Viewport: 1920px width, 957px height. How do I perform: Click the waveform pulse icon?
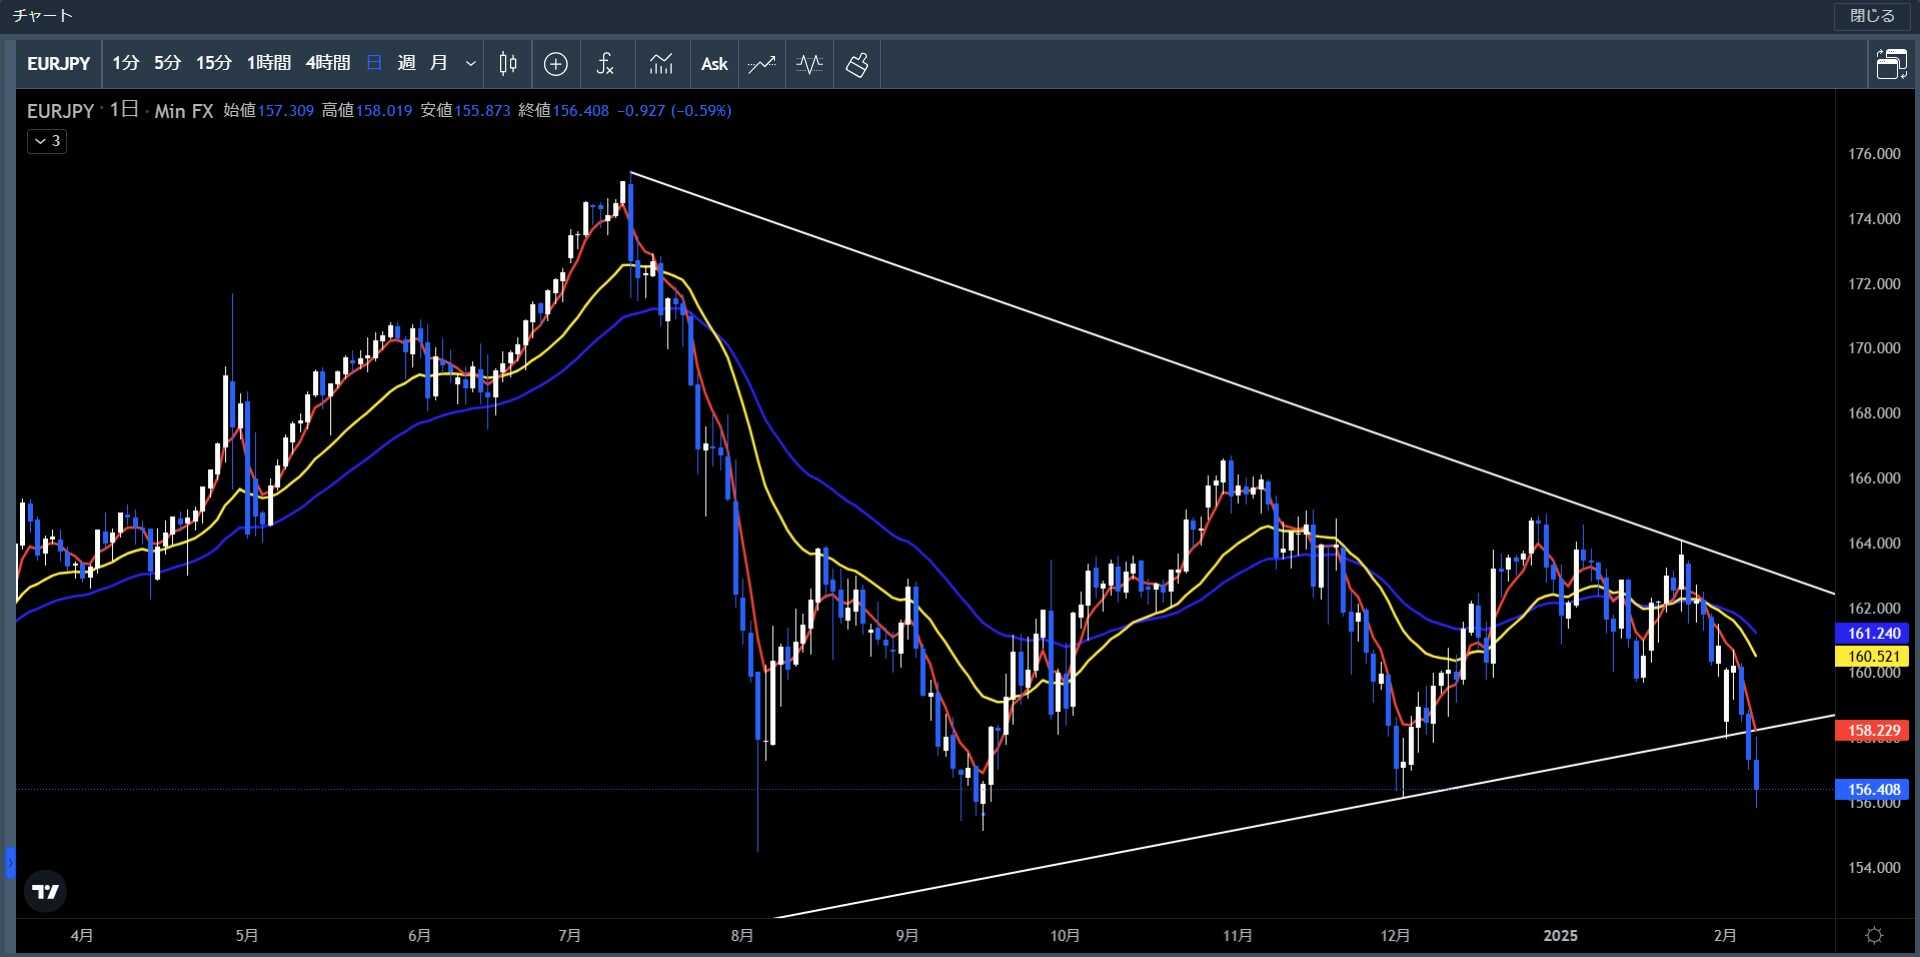(809, 64)
